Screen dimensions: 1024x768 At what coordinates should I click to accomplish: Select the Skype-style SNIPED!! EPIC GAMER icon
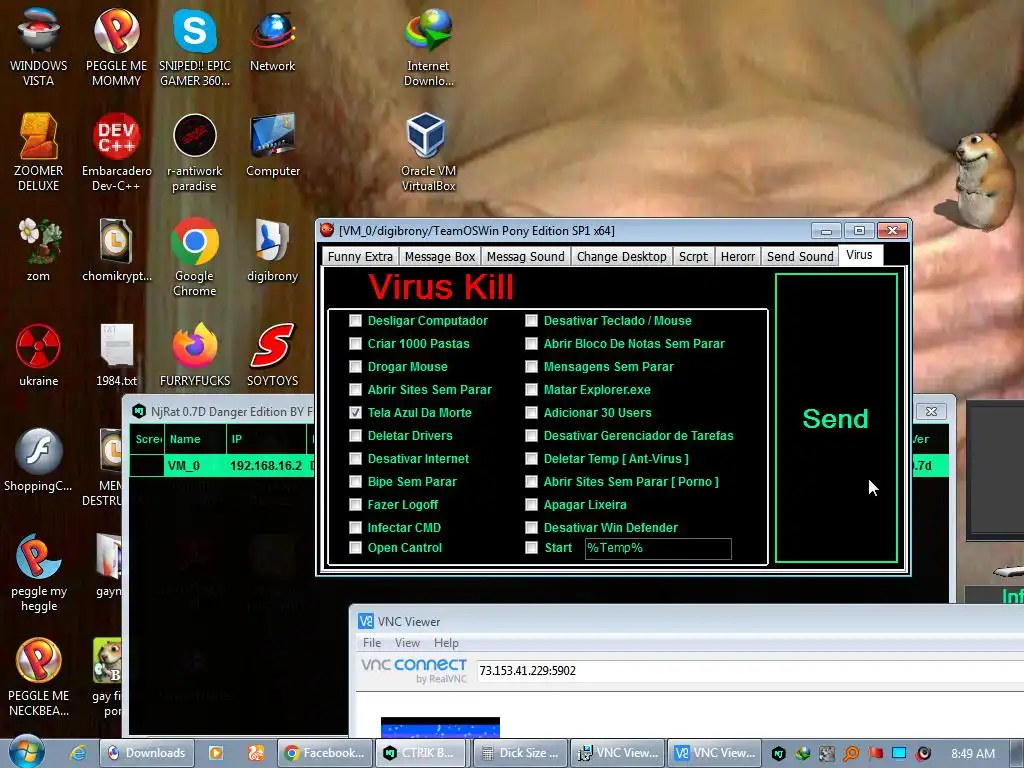[195, 47]
